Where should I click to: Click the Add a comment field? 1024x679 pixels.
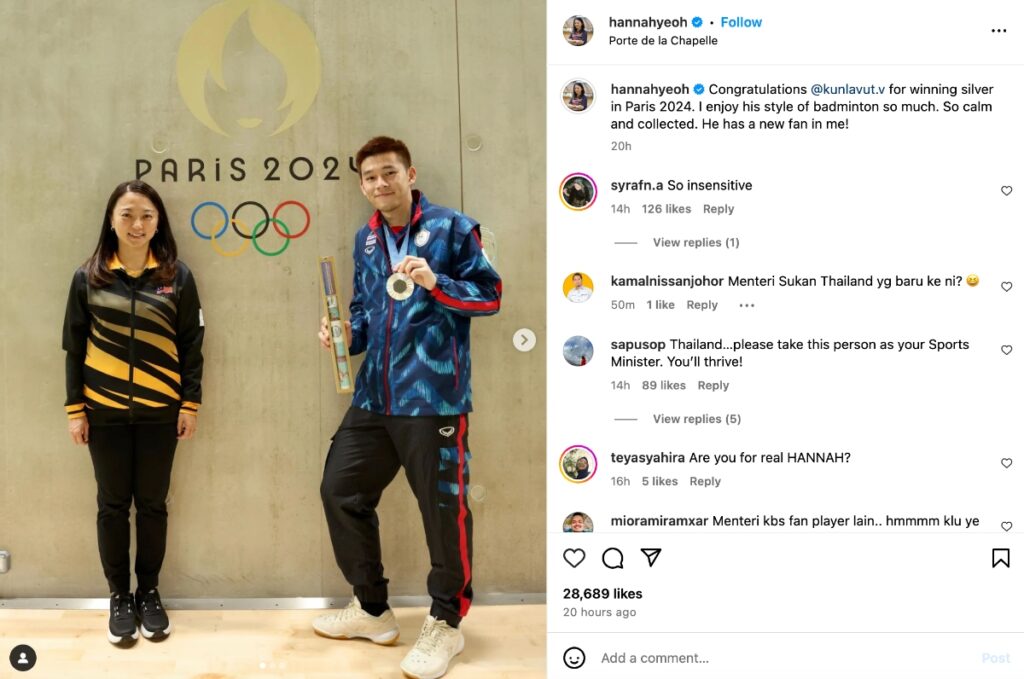pos(784,658)
